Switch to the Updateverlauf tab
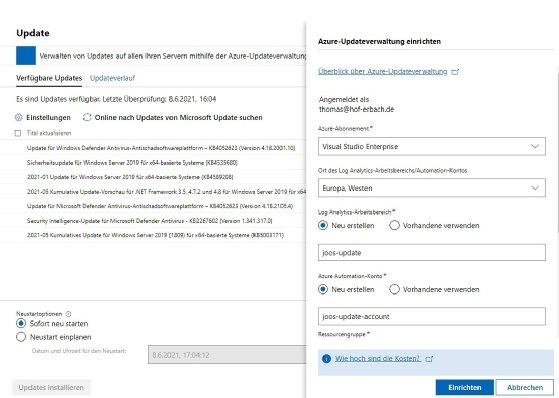This screenshot has height=398, width=559. pyautogui.click(x=112, y=78)
